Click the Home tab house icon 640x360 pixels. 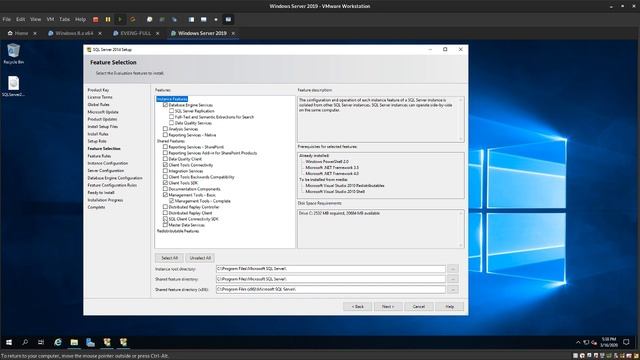click(x=10, y=33)
